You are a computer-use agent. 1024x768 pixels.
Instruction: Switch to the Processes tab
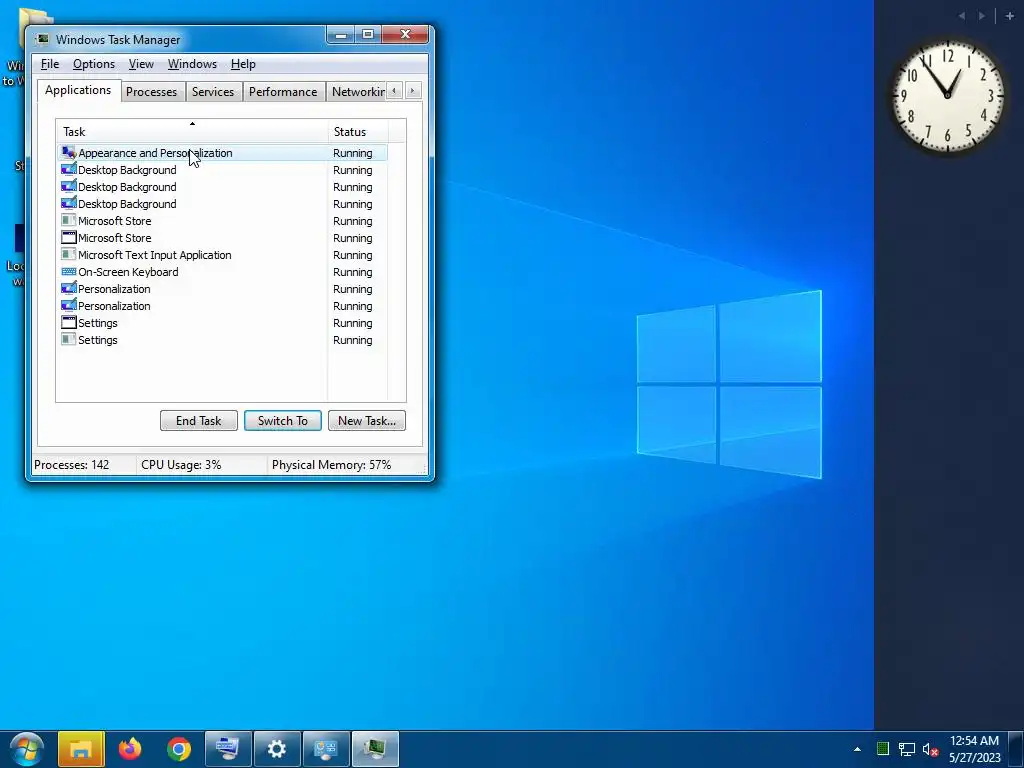(152, 91)
